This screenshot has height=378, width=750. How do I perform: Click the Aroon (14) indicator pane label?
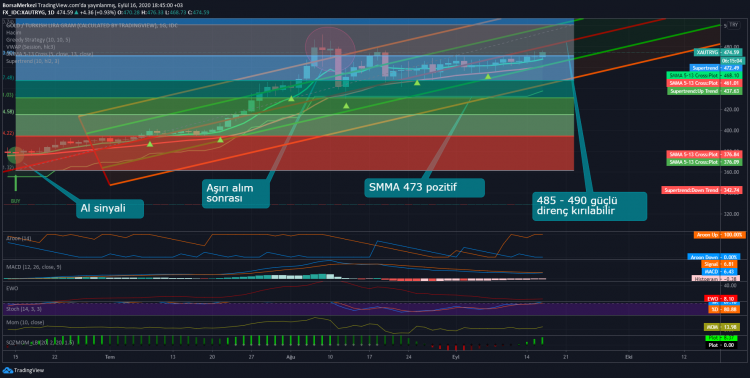19,238
